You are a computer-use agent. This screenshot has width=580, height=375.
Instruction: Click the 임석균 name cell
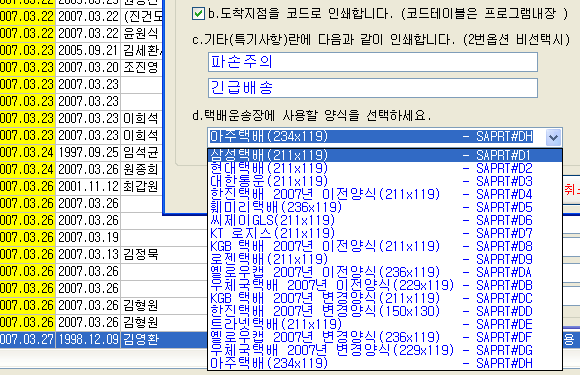pos(141,152)
